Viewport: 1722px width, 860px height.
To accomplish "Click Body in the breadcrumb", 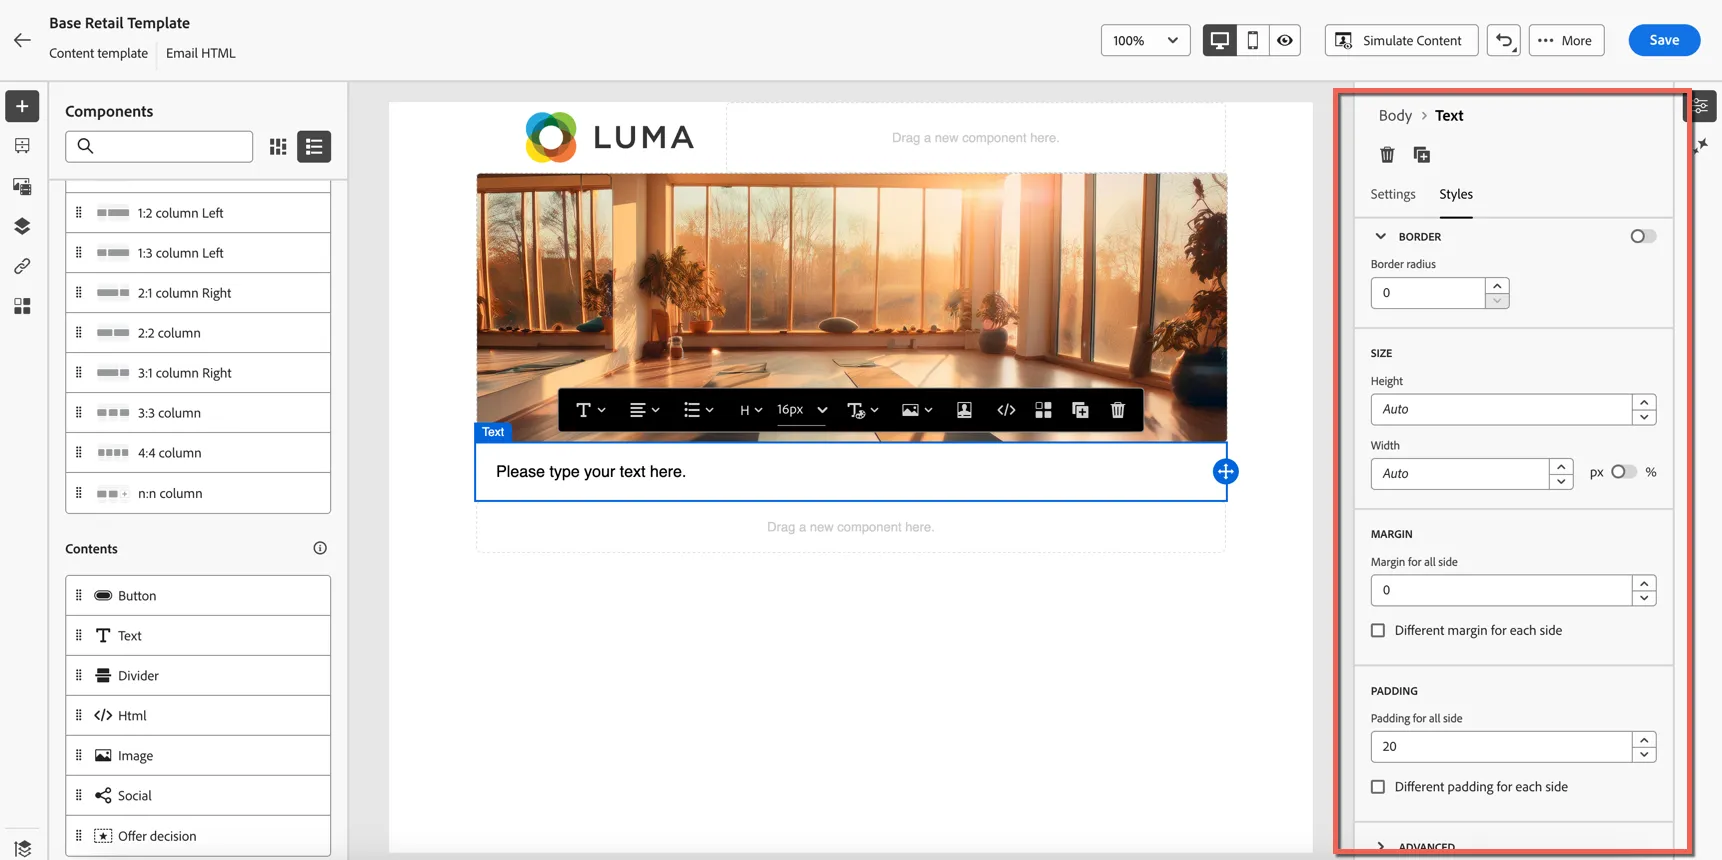I will coord(1395,116).
